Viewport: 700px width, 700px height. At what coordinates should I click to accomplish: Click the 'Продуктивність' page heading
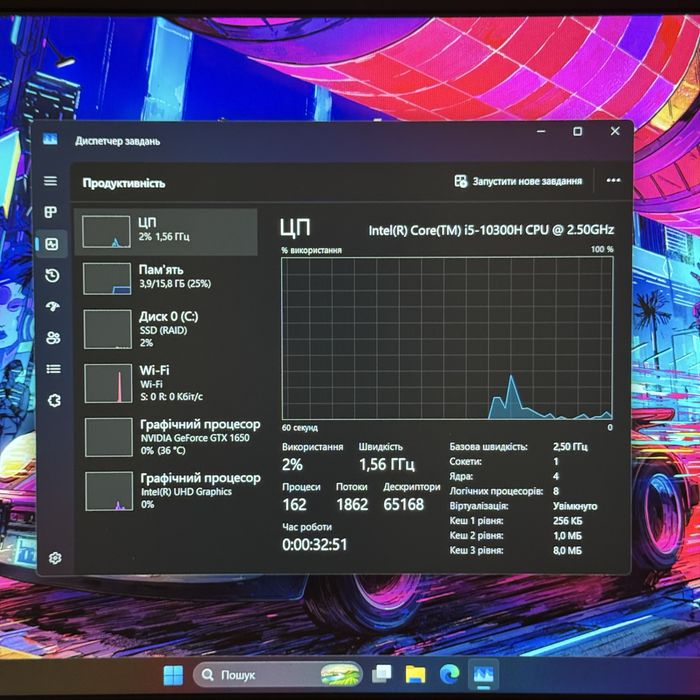pyautogui.click(x=124, y=183)
